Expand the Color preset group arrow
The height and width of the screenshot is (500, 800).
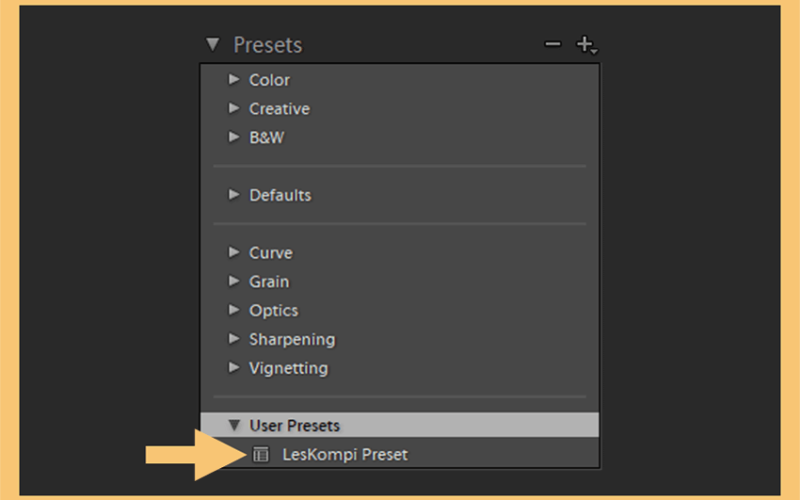pyautogui.click(x=234, y=79)
